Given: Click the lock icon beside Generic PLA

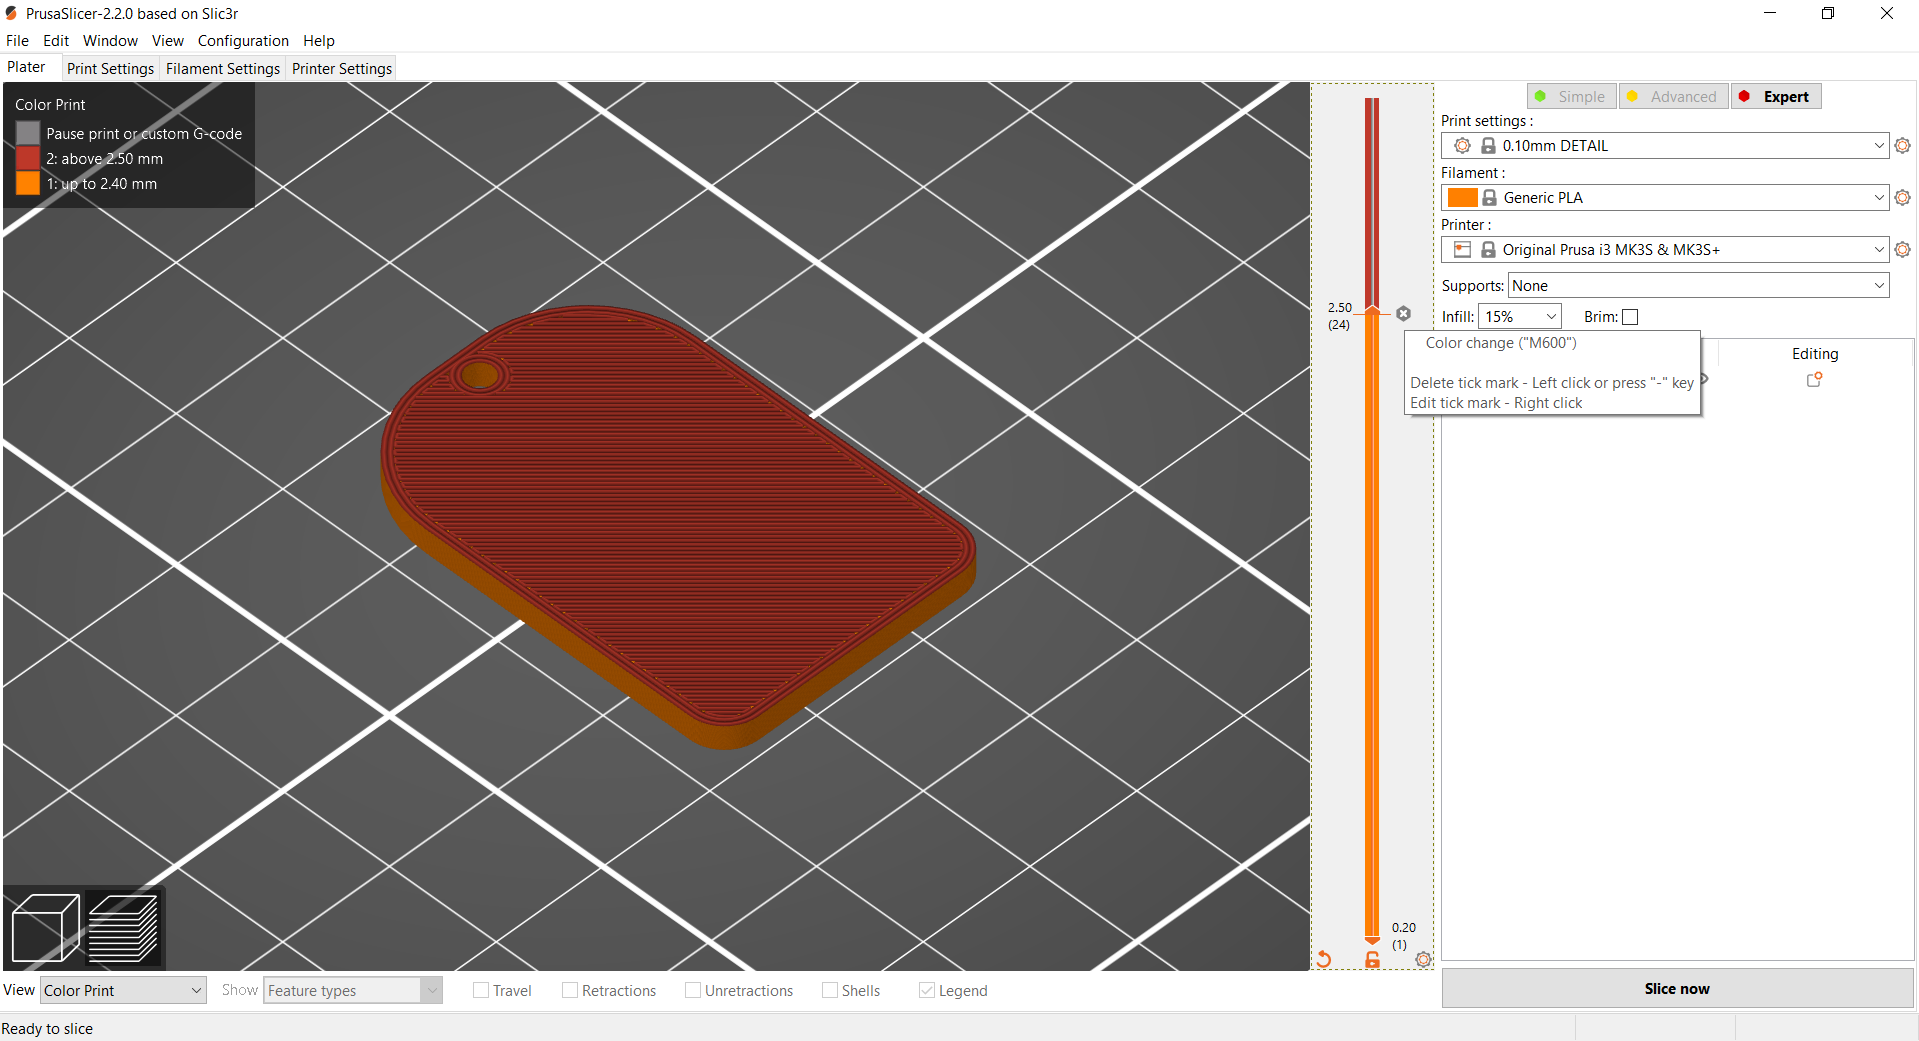Looking at the screenshot, I should tap(1489, 198).
